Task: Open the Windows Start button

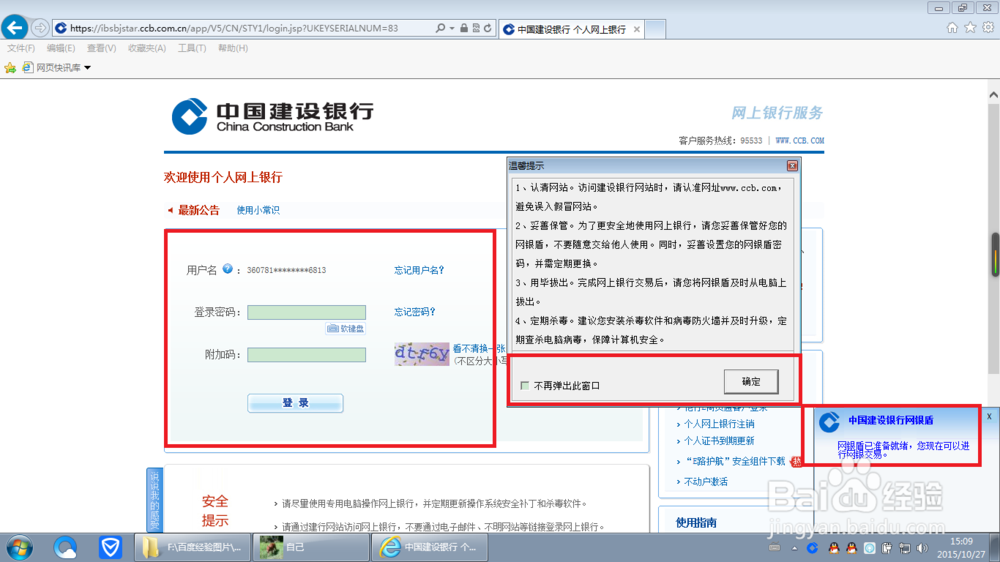Action: 19,548
